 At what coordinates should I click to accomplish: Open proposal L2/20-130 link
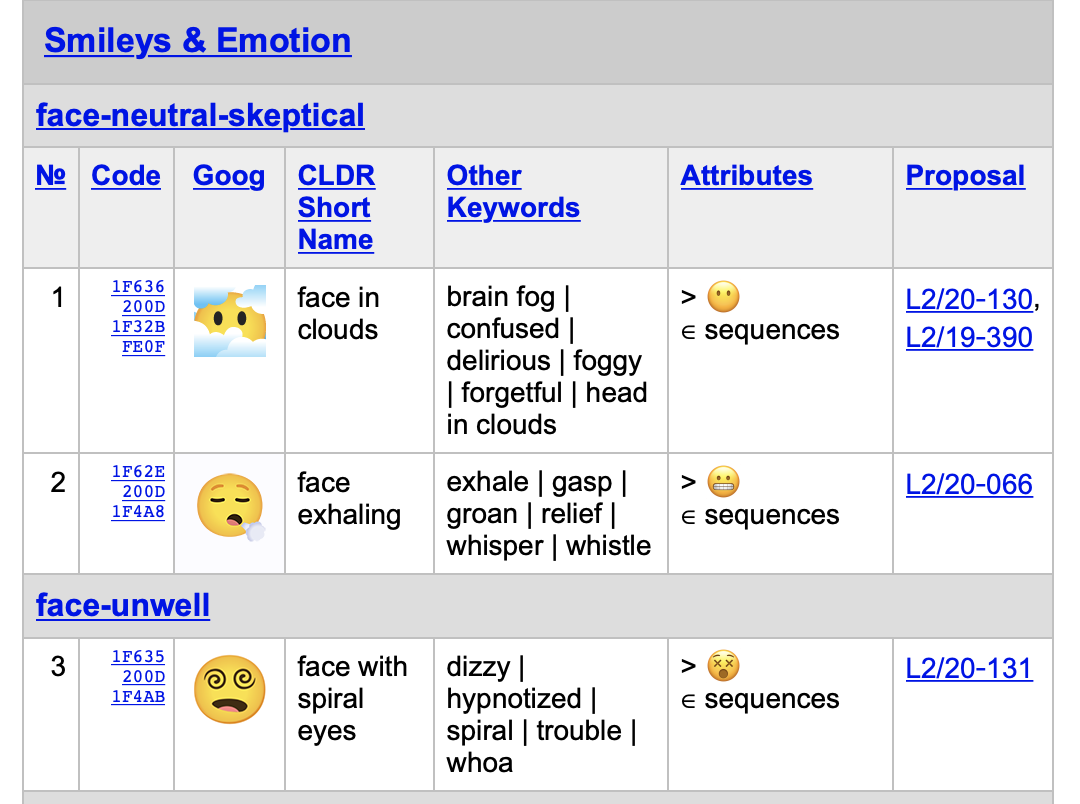point(968,299)
